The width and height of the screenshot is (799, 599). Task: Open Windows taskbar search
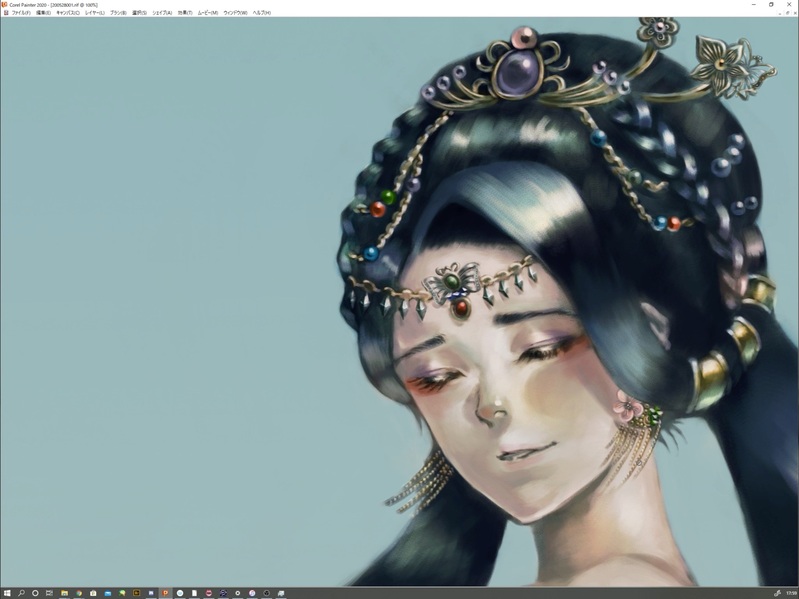[21, 593]
